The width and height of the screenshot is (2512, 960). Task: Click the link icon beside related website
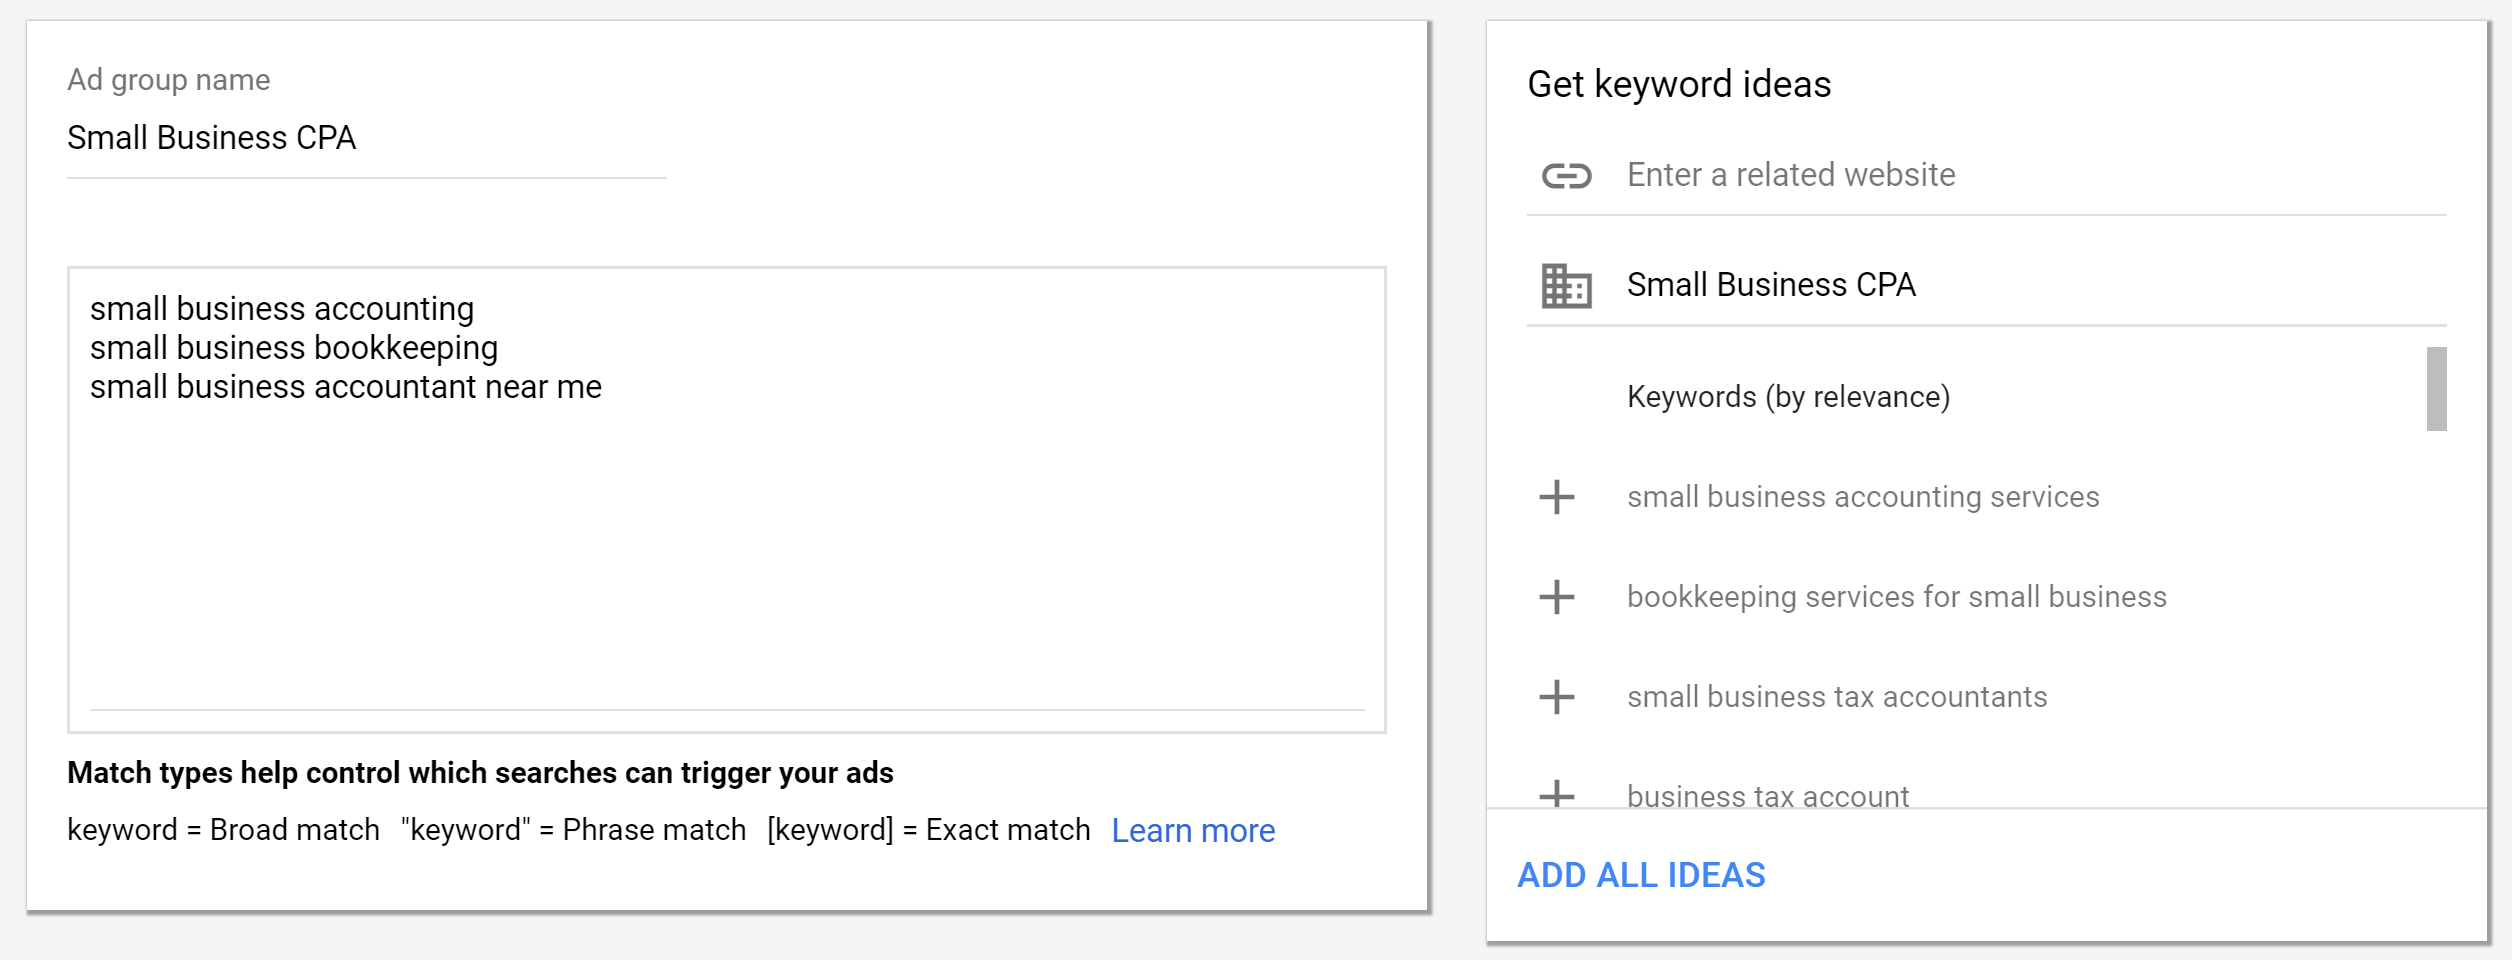tap(1565, 176)
